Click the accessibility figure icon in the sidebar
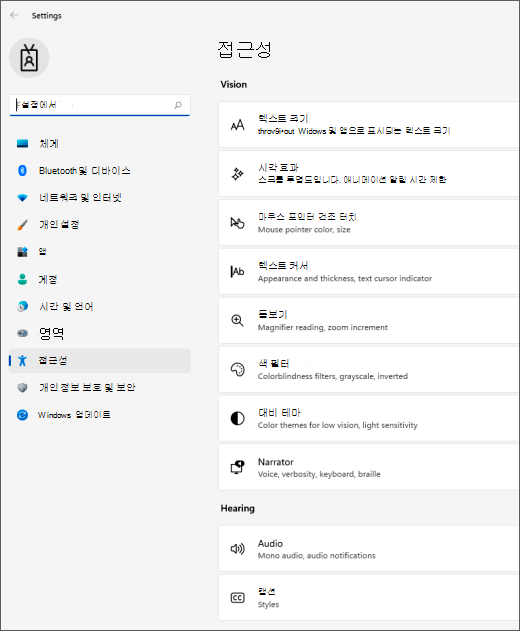Image resolution: width=520 pixels, height=631 pixels. (23, 361)
